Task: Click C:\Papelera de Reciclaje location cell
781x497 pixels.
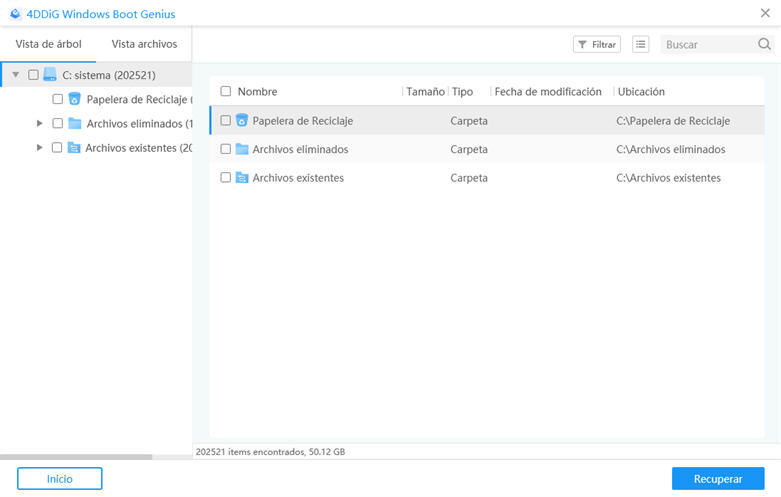Action: click(673, 121)
